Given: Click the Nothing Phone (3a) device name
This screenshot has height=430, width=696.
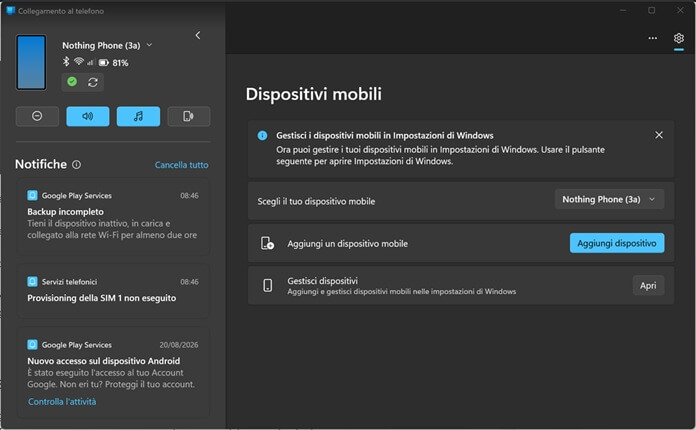Looking at the screenshot, I should coord(101,45).
